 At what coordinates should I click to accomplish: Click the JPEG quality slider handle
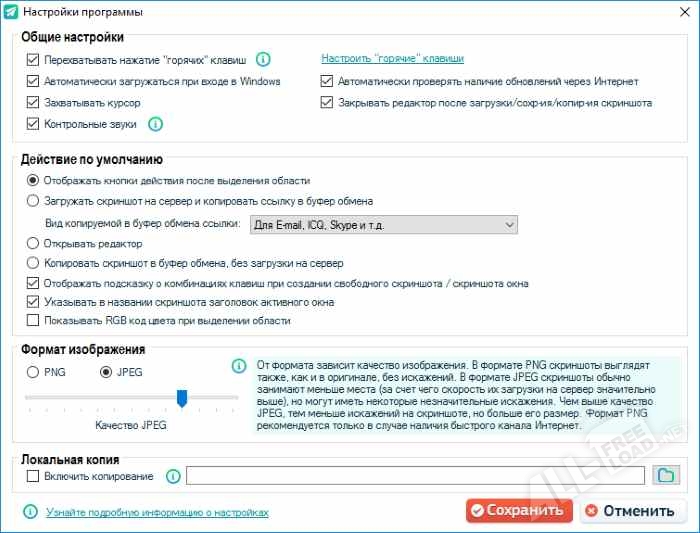(182, 398)
